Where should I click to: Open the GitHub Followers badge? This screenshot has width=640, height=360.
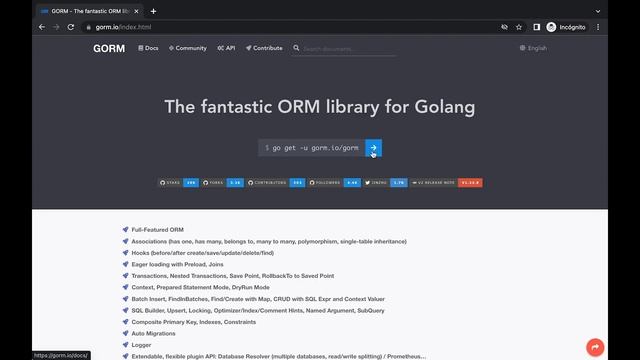[334, 183]
